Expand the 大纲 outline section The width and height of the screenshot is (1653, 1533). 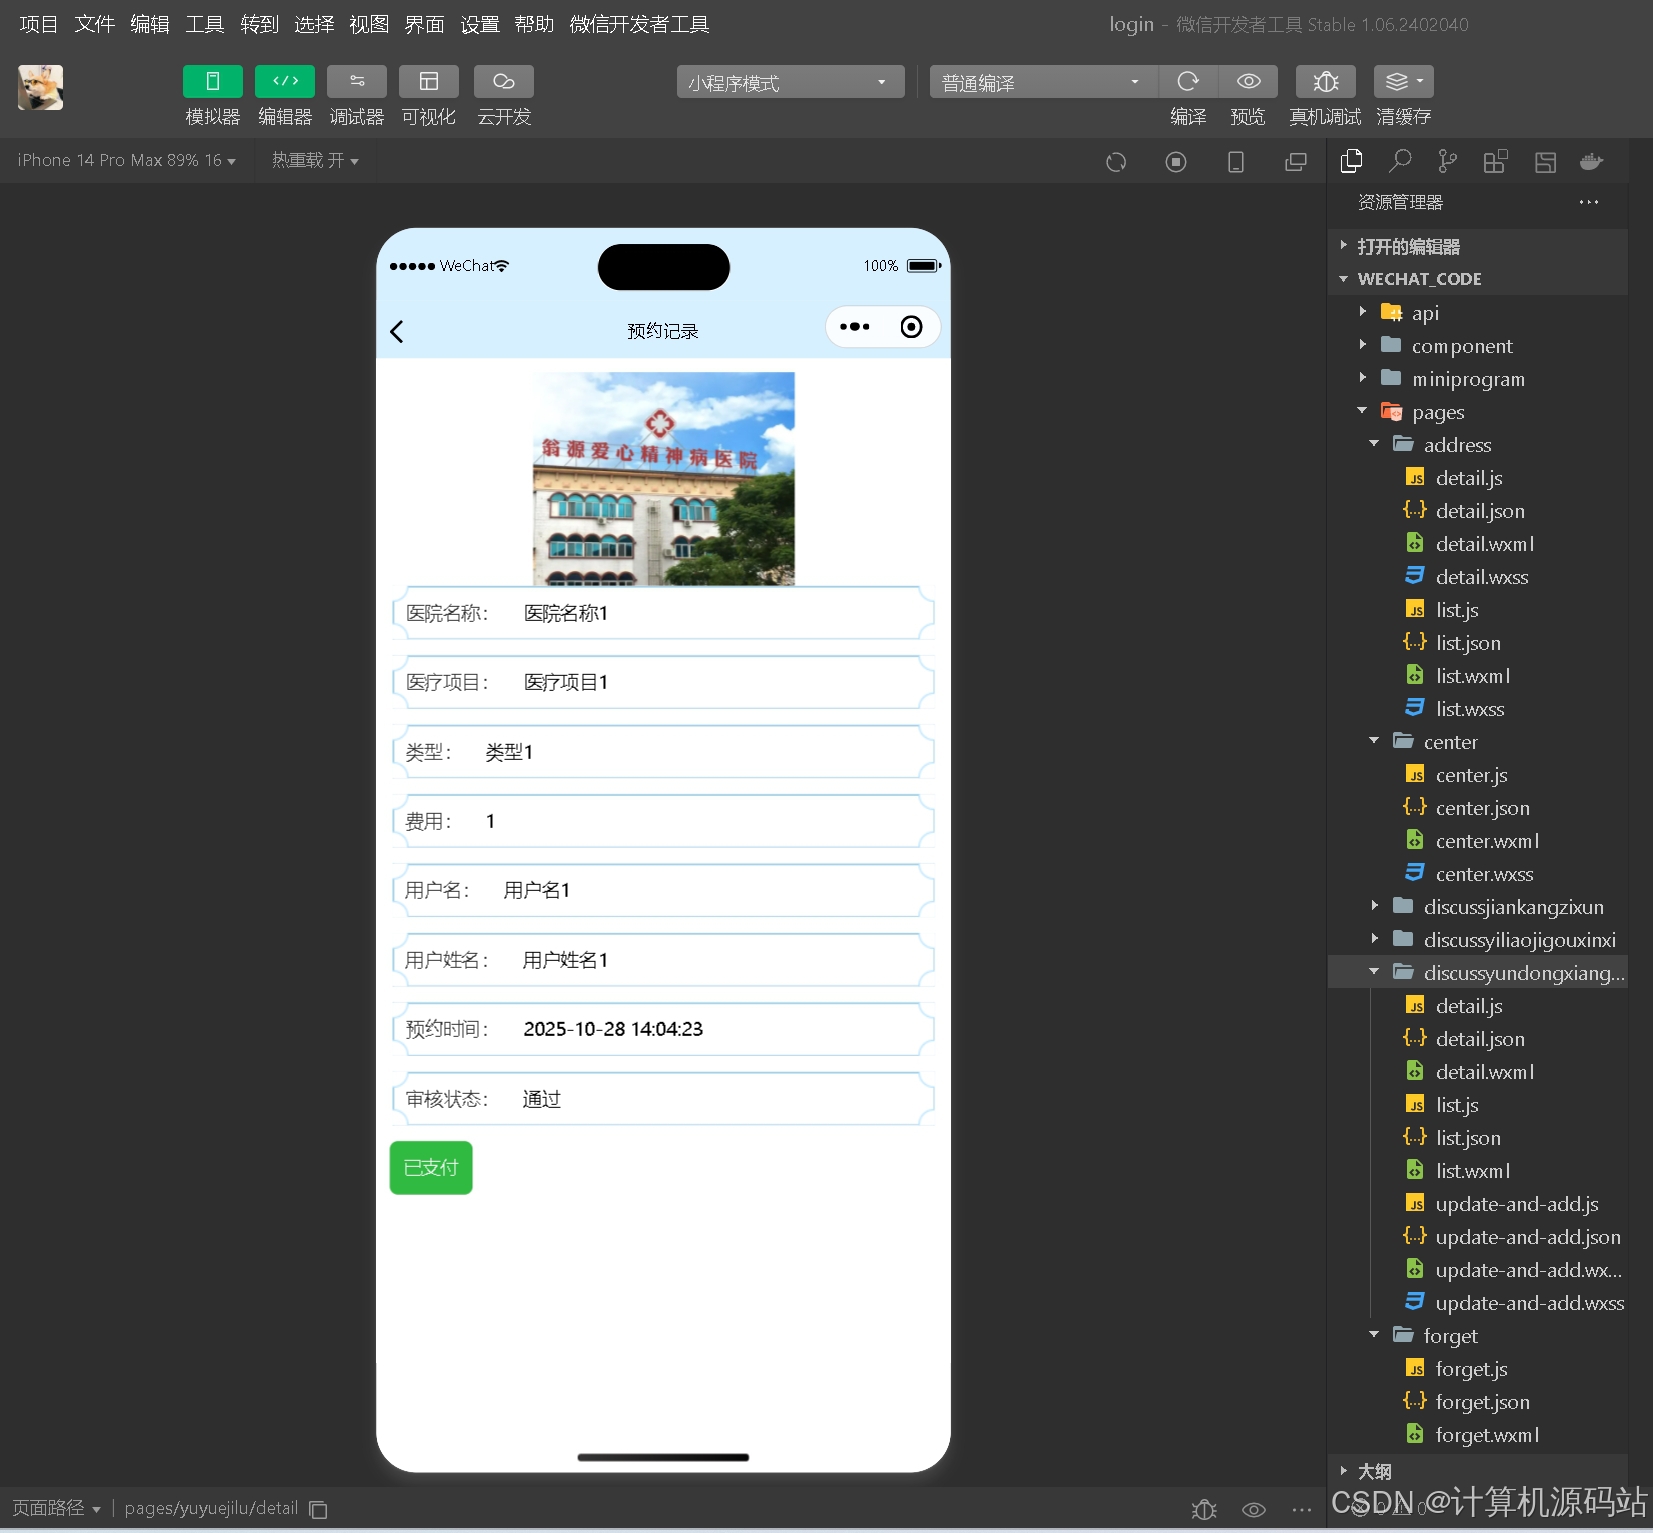click(1478, 1471)
